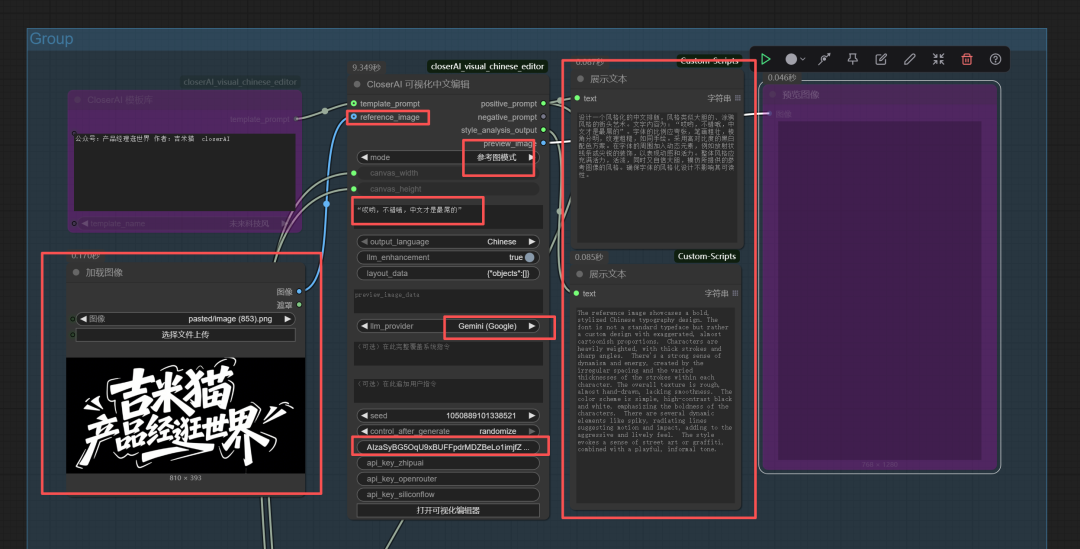Click the Group title label

click(x=51, y=39)
